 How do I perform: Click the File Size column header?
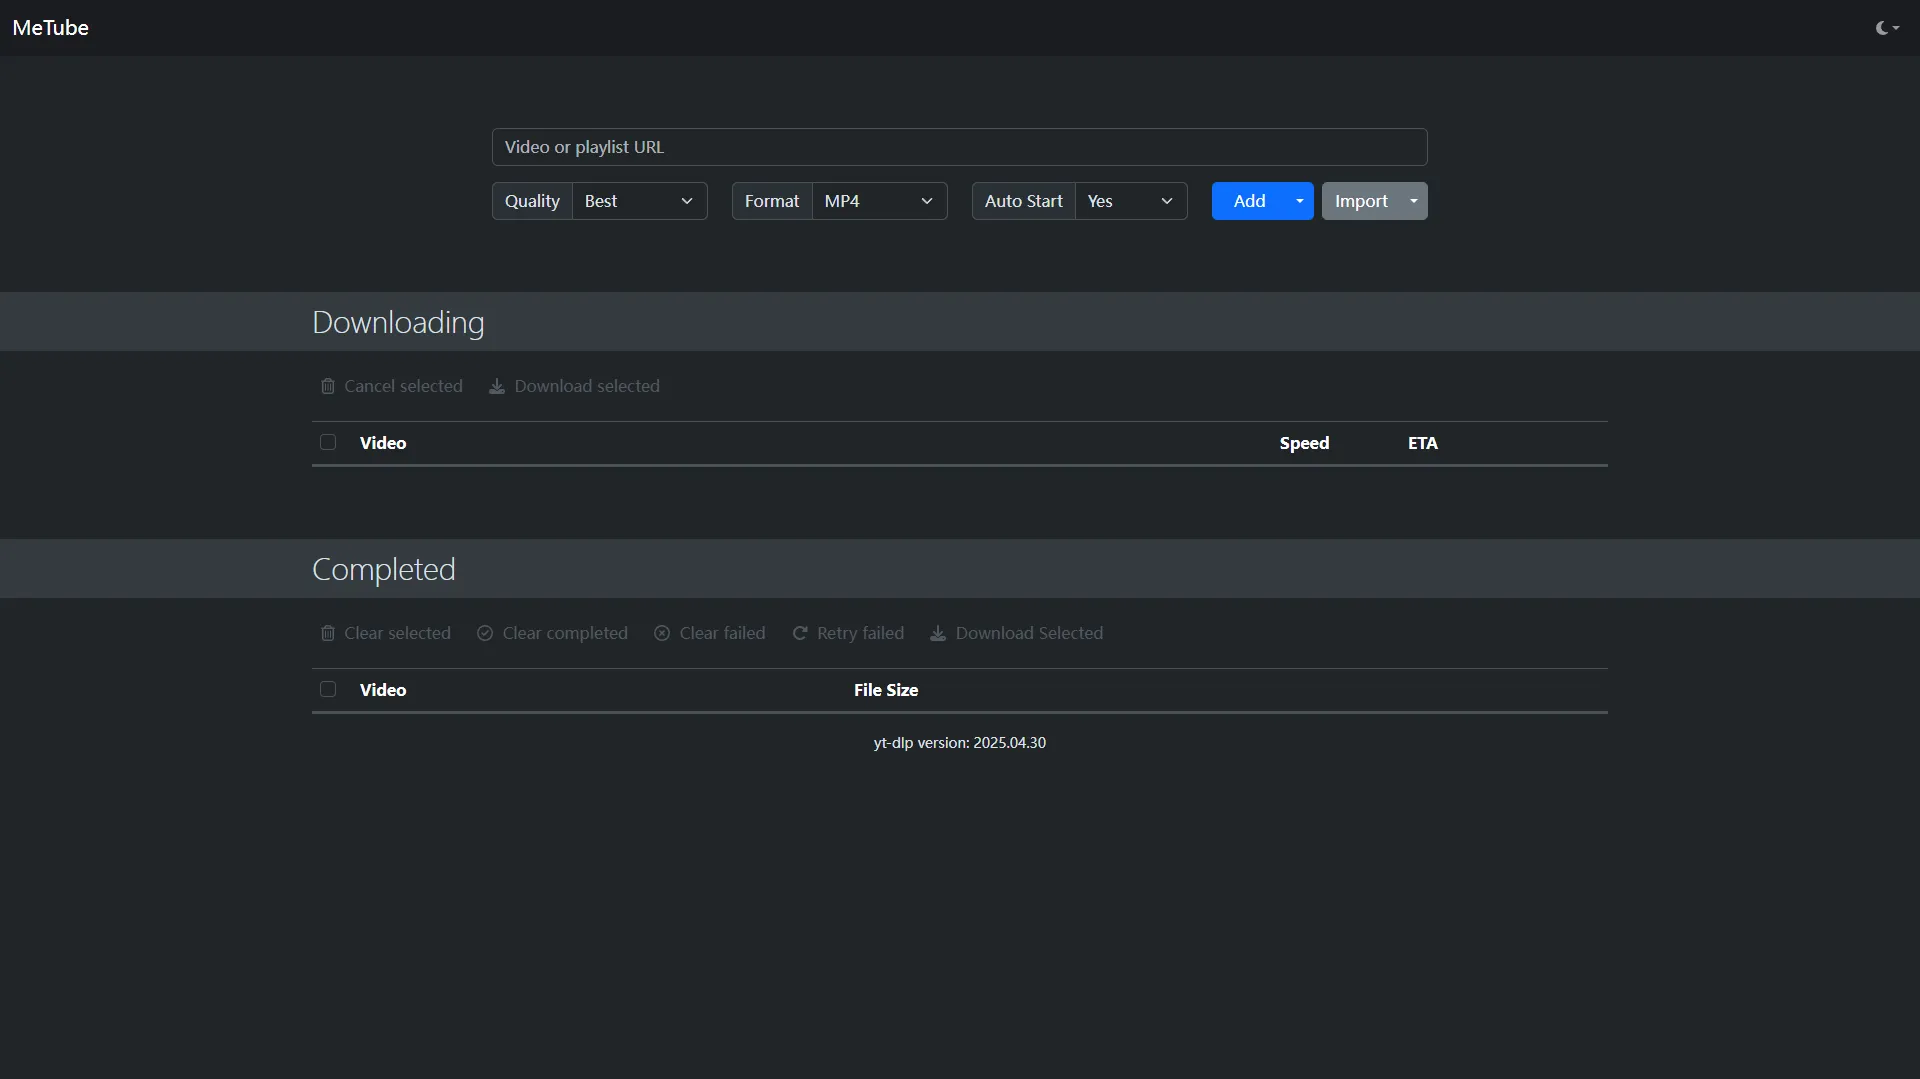(886, 690)
